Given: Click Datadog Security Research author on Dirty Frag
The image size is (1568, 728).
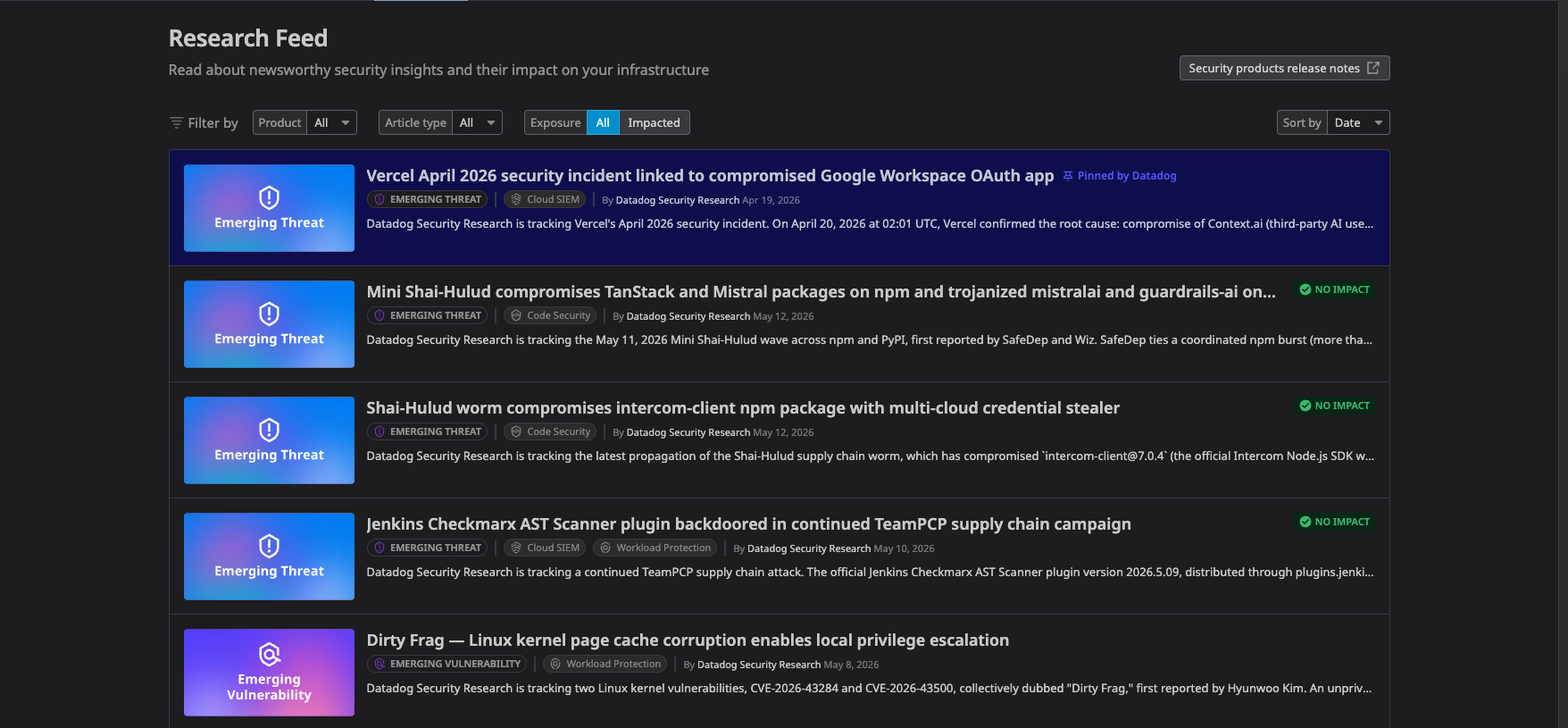Looking at the screenshot, I should click(x=759, y=664).
